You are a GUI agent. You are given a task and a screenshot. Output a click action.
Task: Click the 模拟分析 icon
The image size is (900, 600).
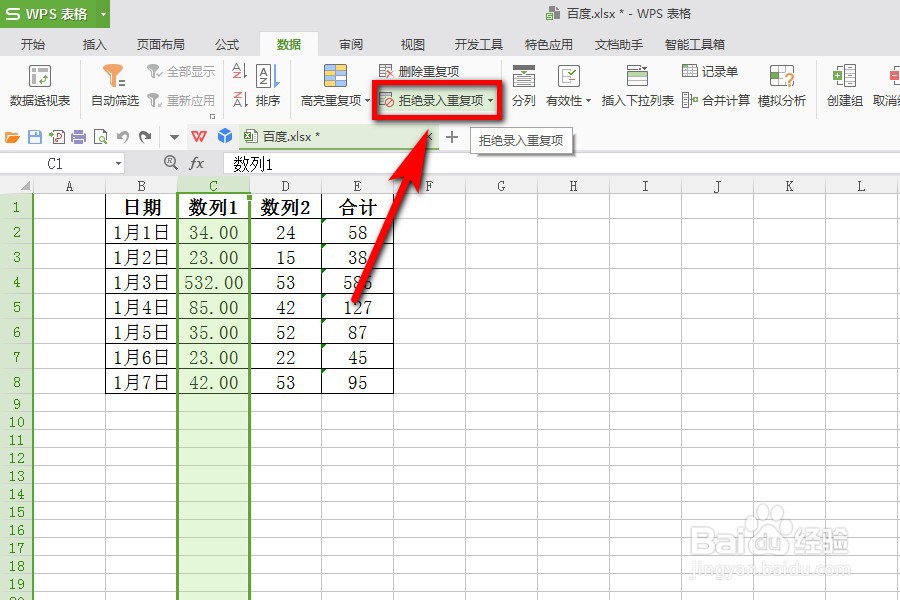pos(781,85)
